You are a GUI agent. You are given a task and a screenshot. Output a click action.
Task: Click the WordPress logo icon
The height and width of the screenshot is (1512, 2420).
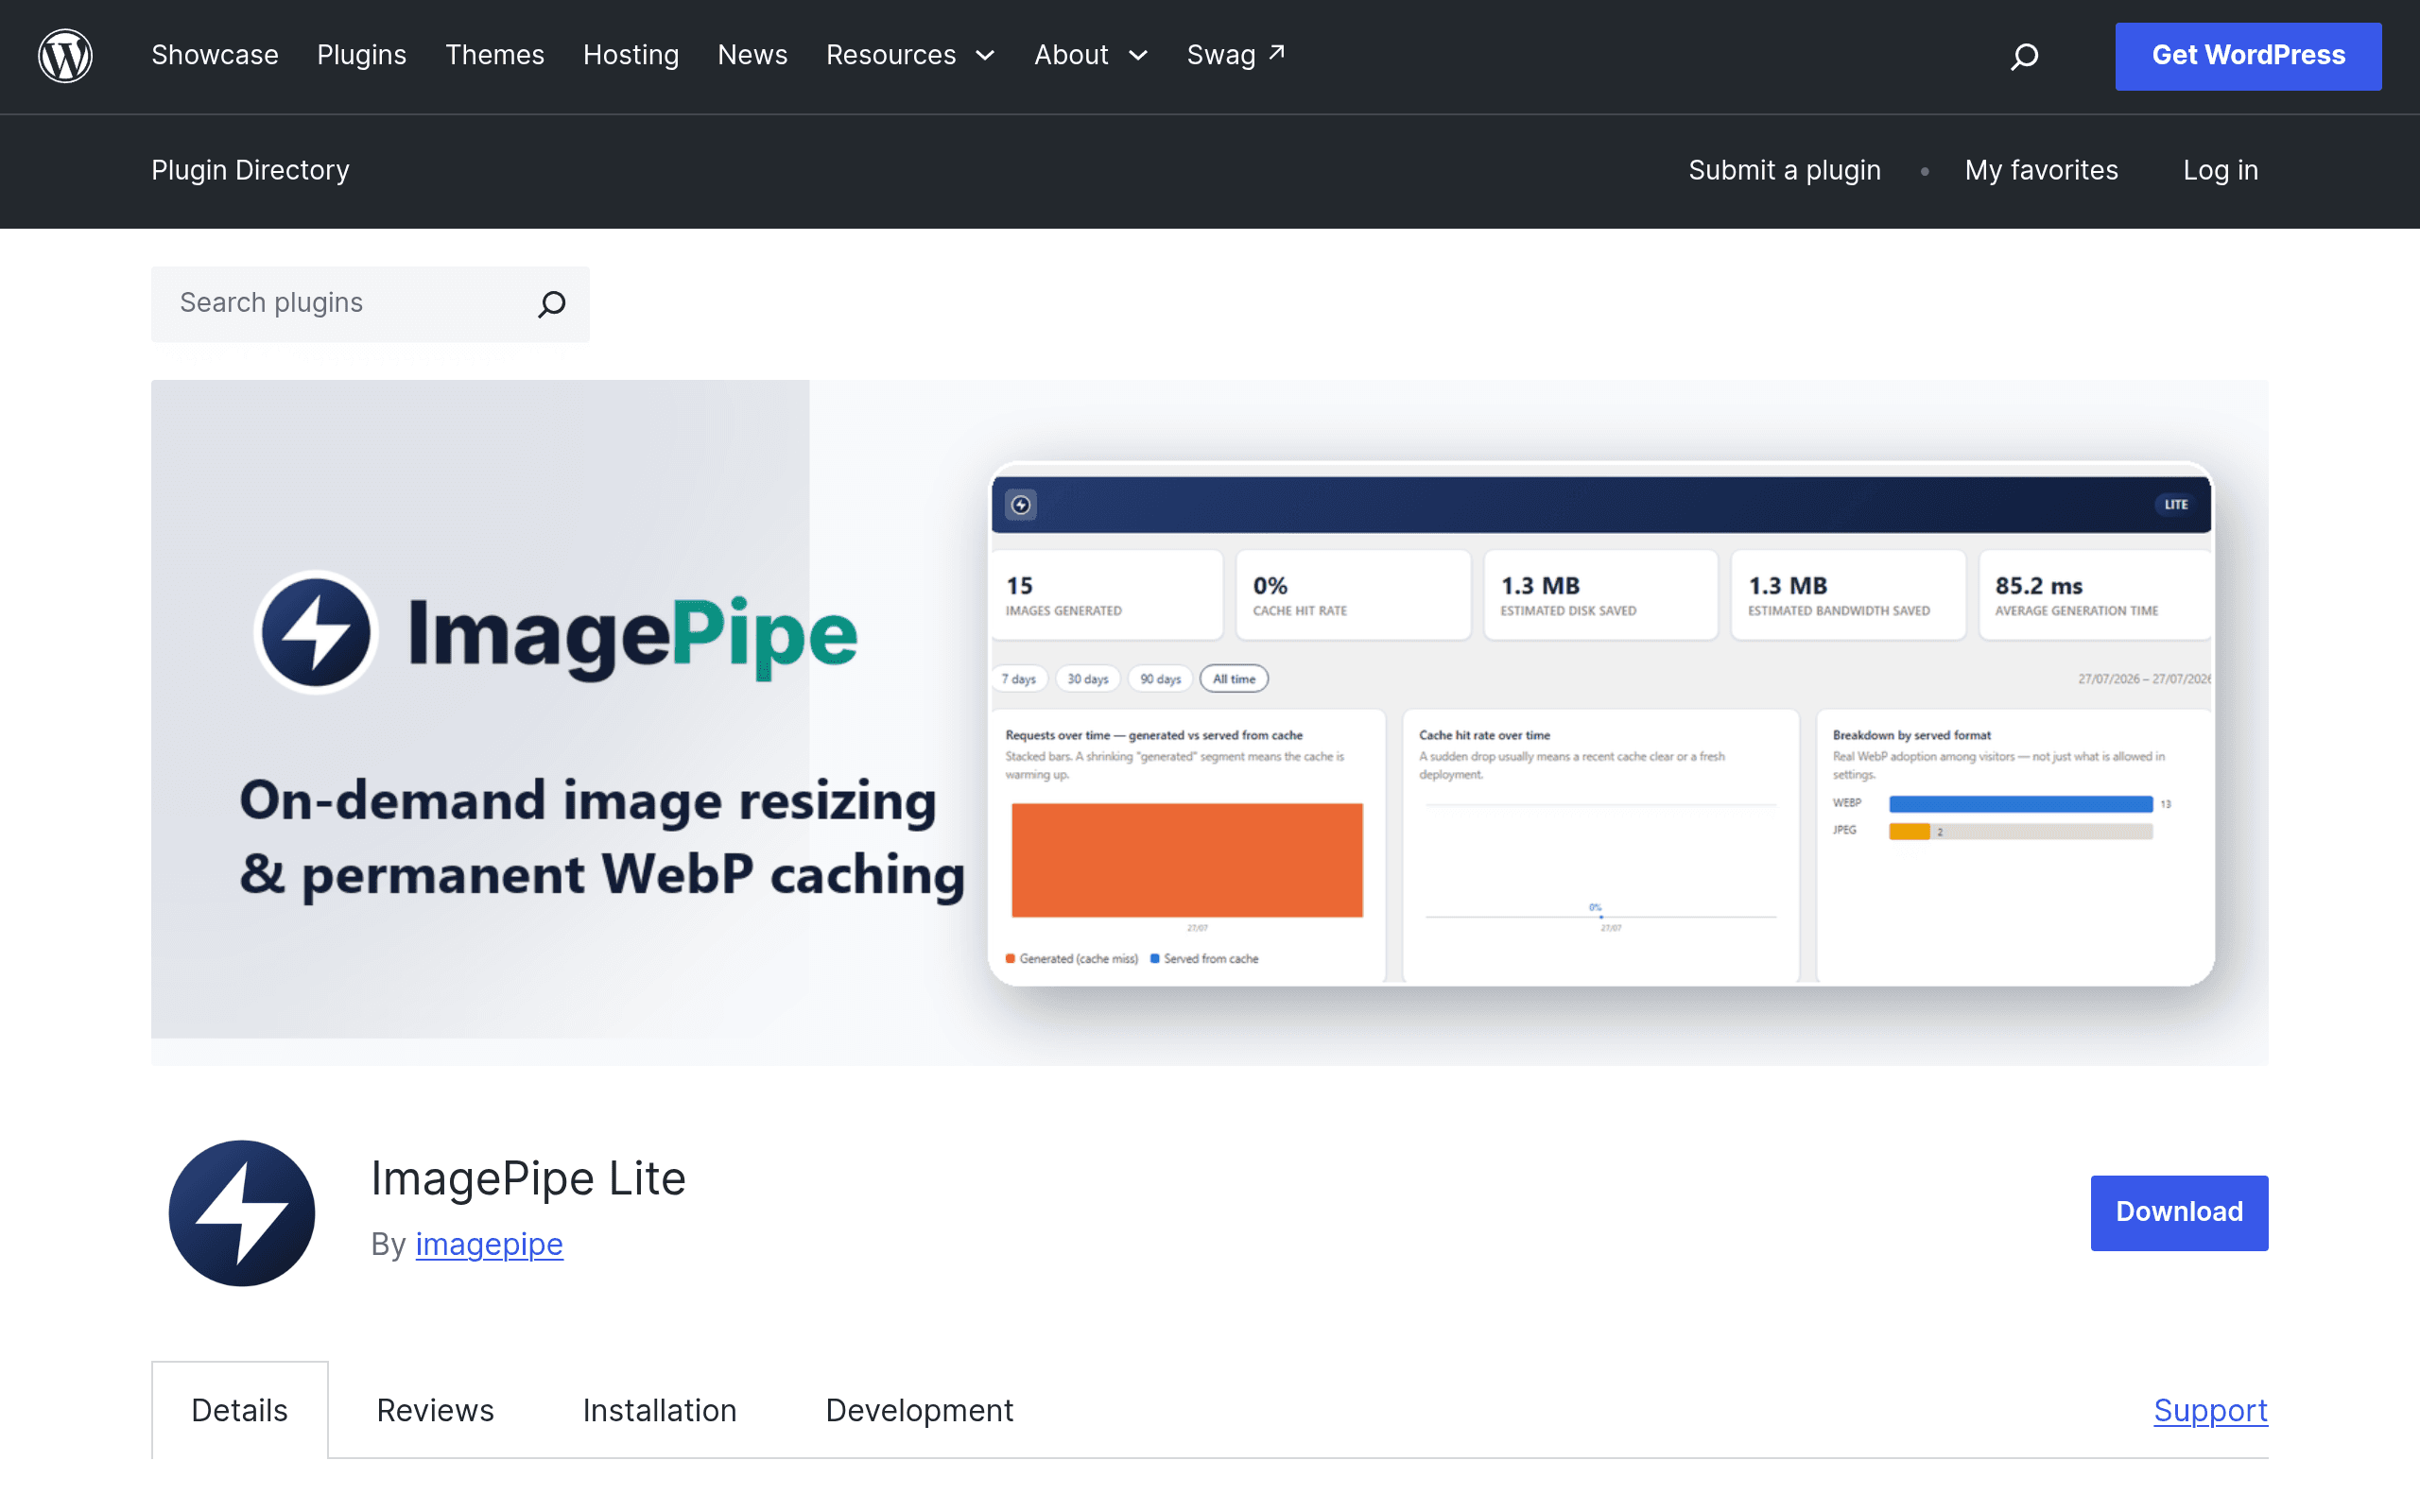[x=65, y=56]
